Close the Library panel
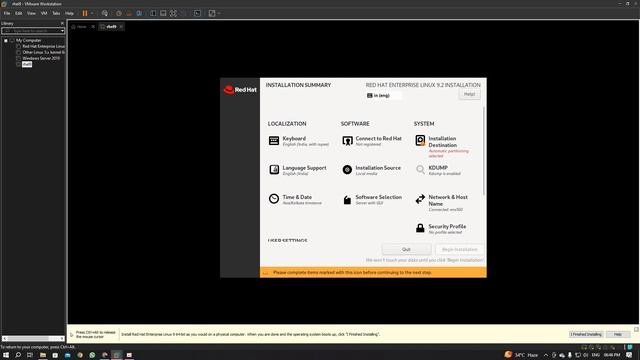 click(62, 23)
